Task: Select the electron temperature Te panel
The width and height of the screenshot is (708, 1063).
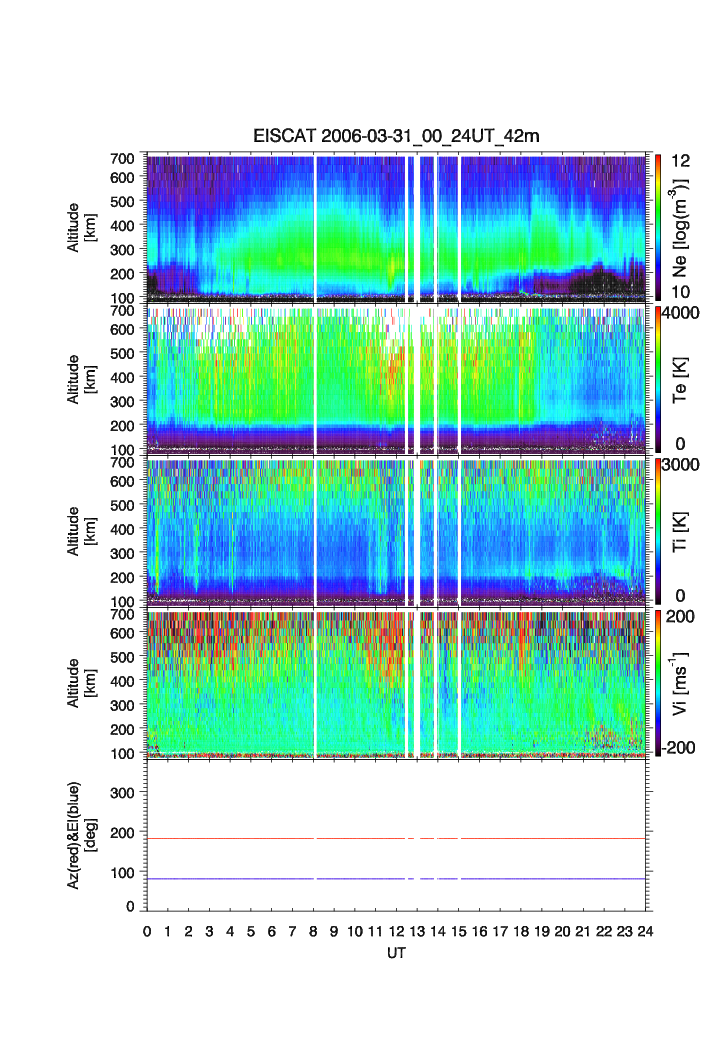Action: click(x=398, y=379)
